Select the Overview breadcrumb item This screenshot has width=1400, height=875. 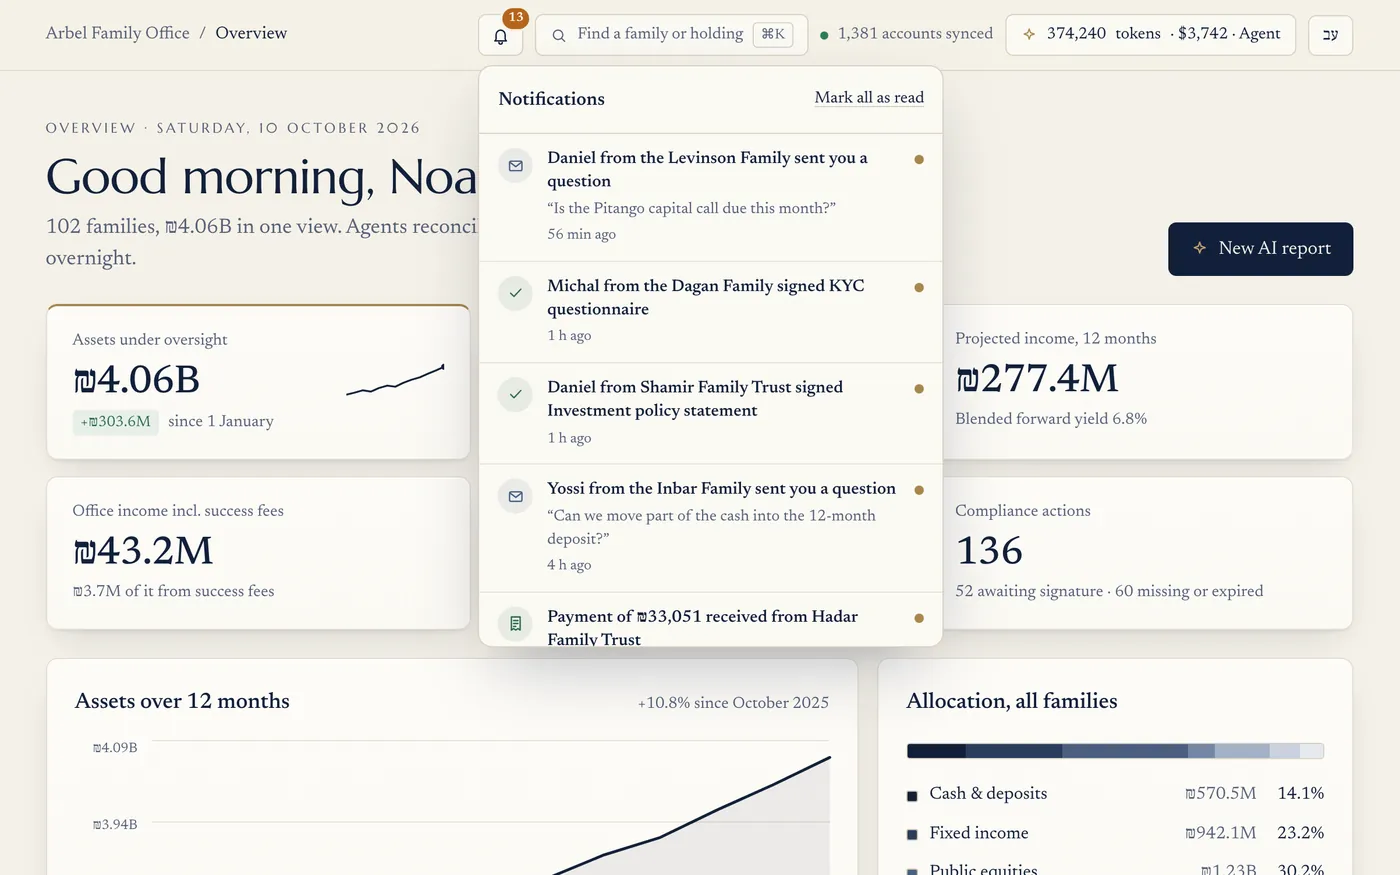click(251, 33)
